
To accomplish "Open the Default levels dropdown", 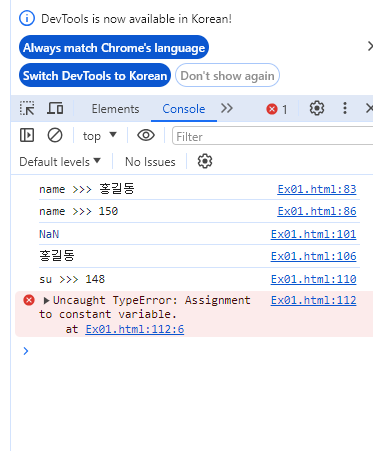I will tap(60, 162).
